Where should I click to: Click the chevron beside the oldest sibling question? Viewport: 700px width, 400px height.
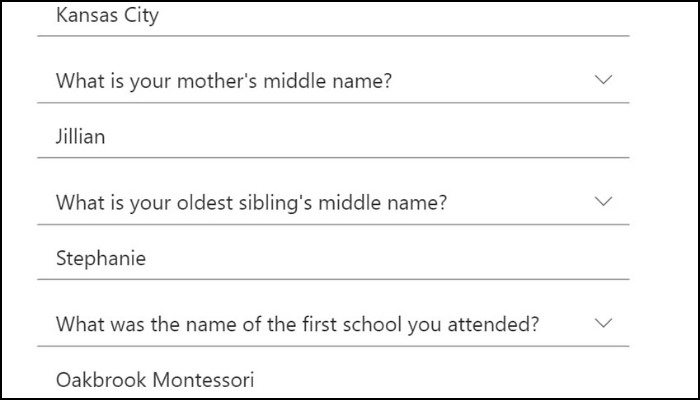pos(602,201)
